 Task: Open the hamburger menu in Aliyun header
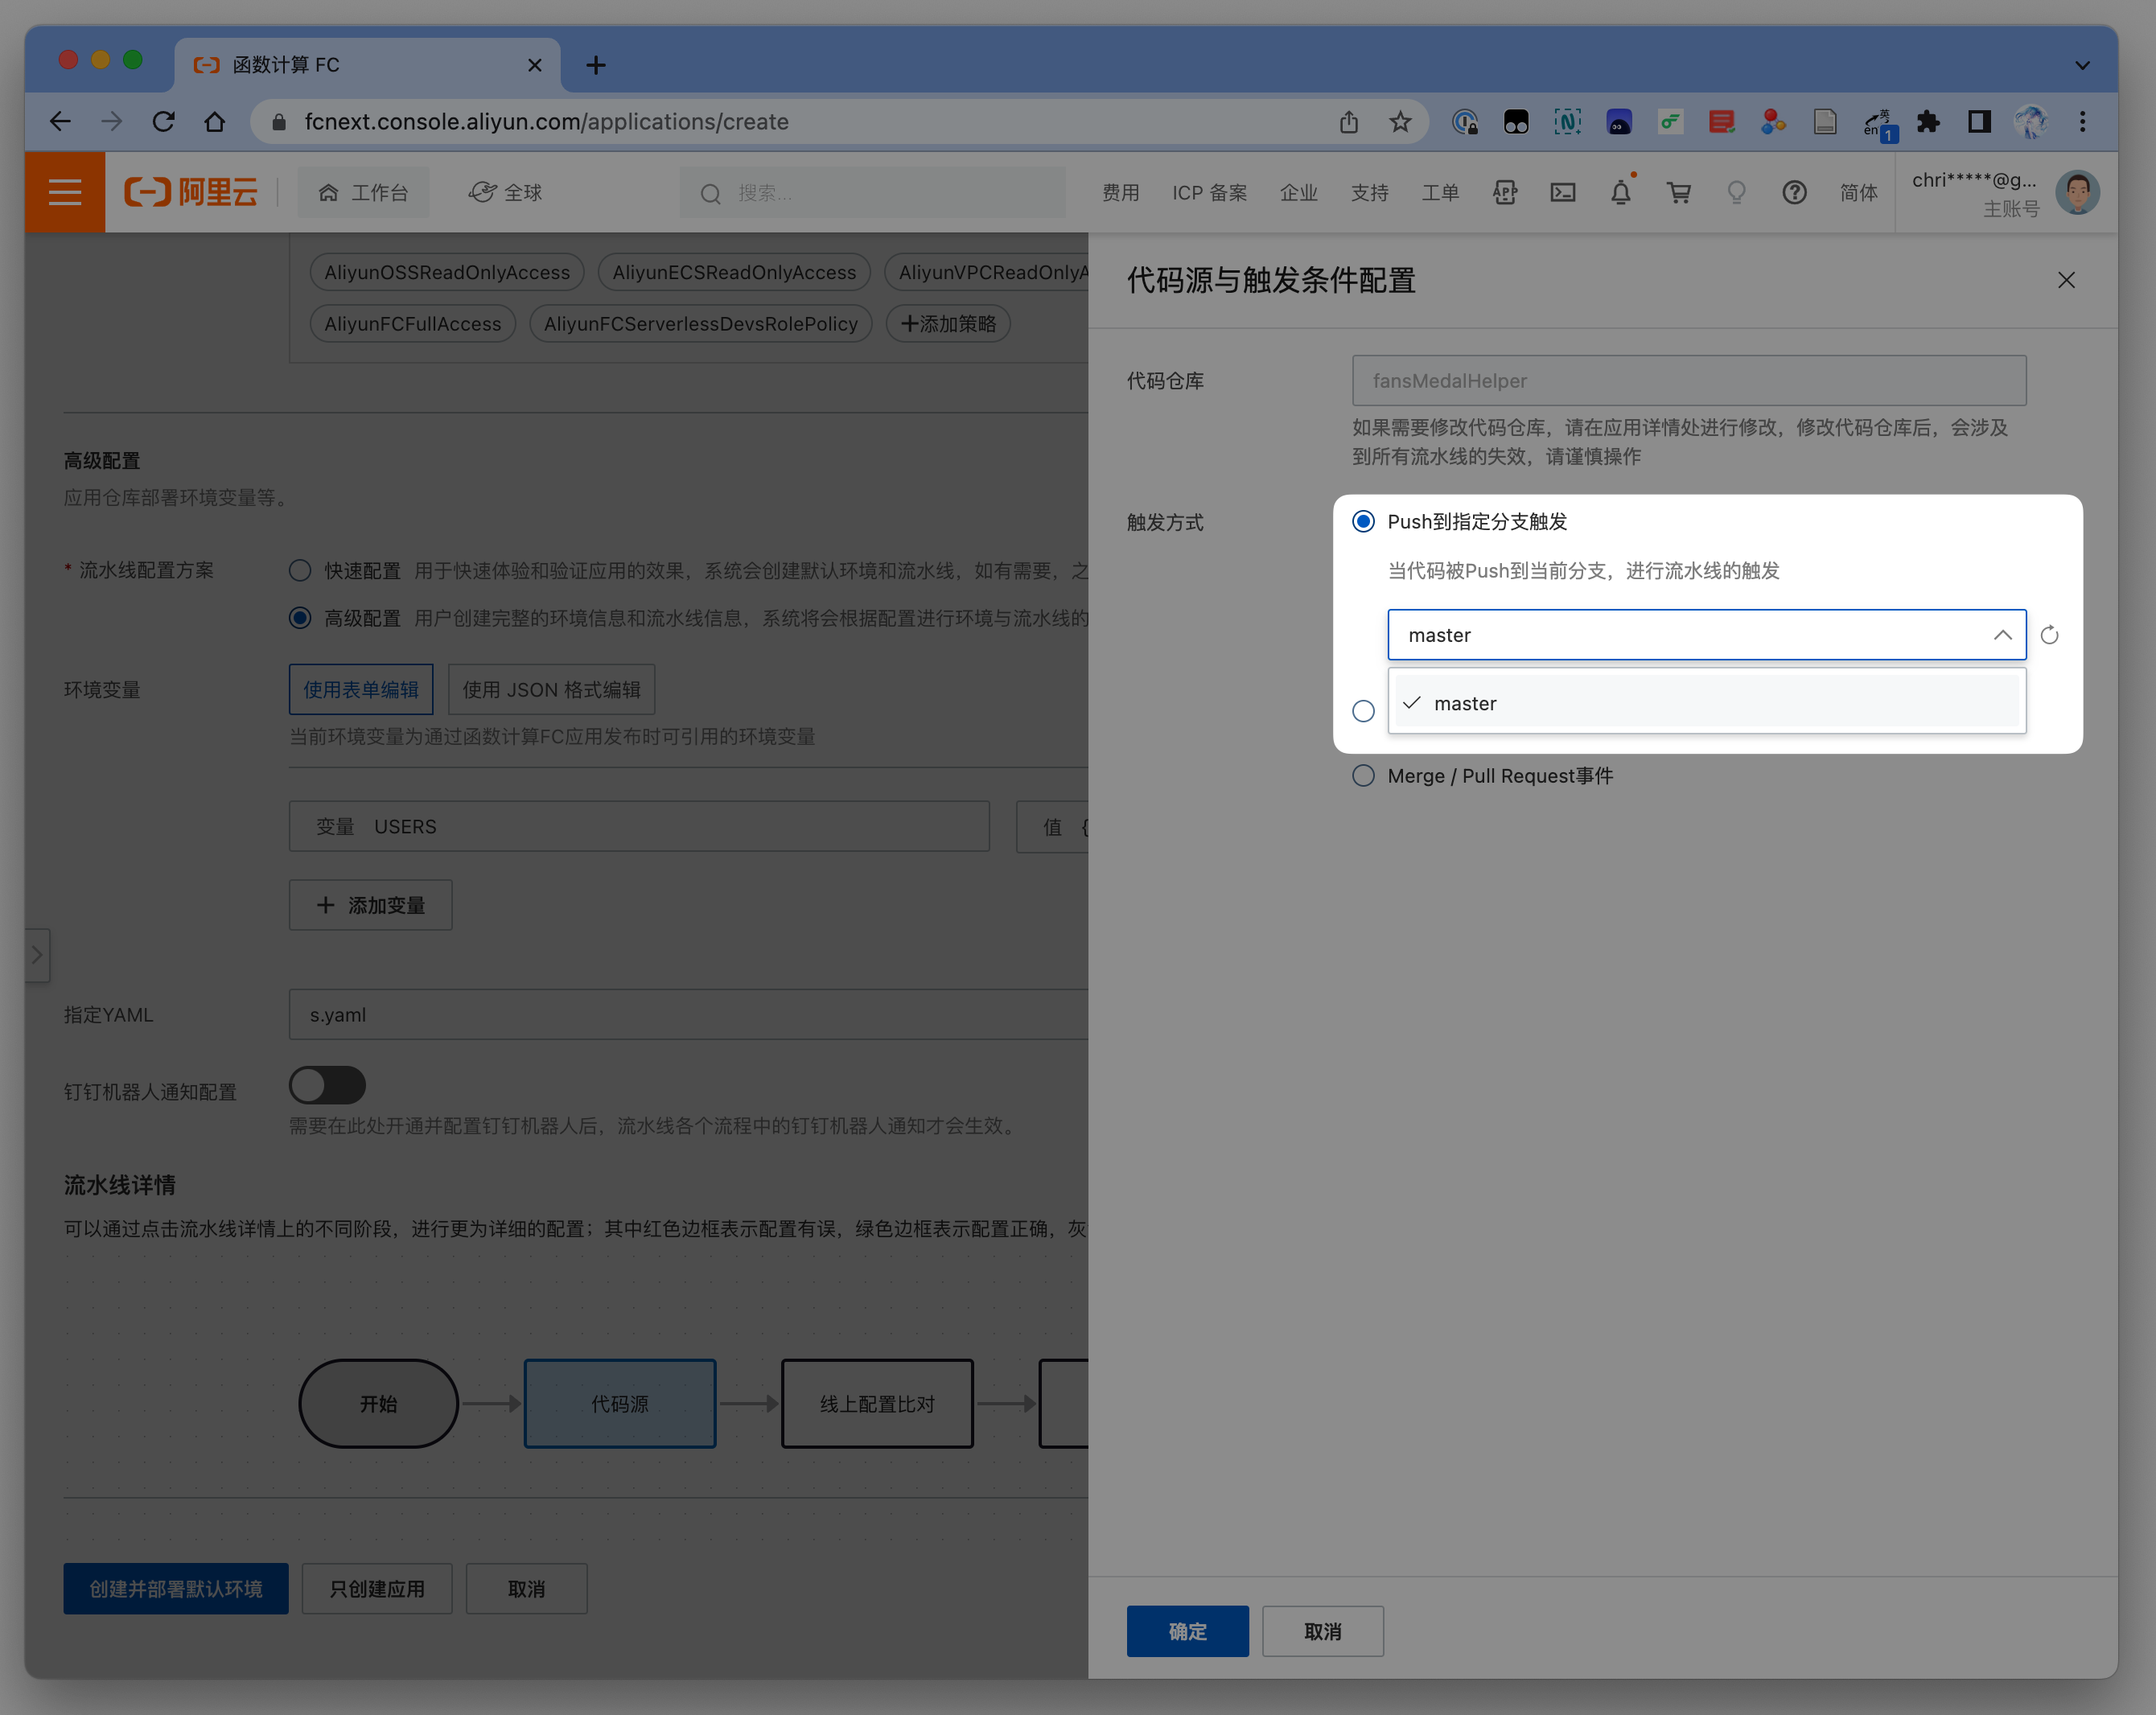65,192
